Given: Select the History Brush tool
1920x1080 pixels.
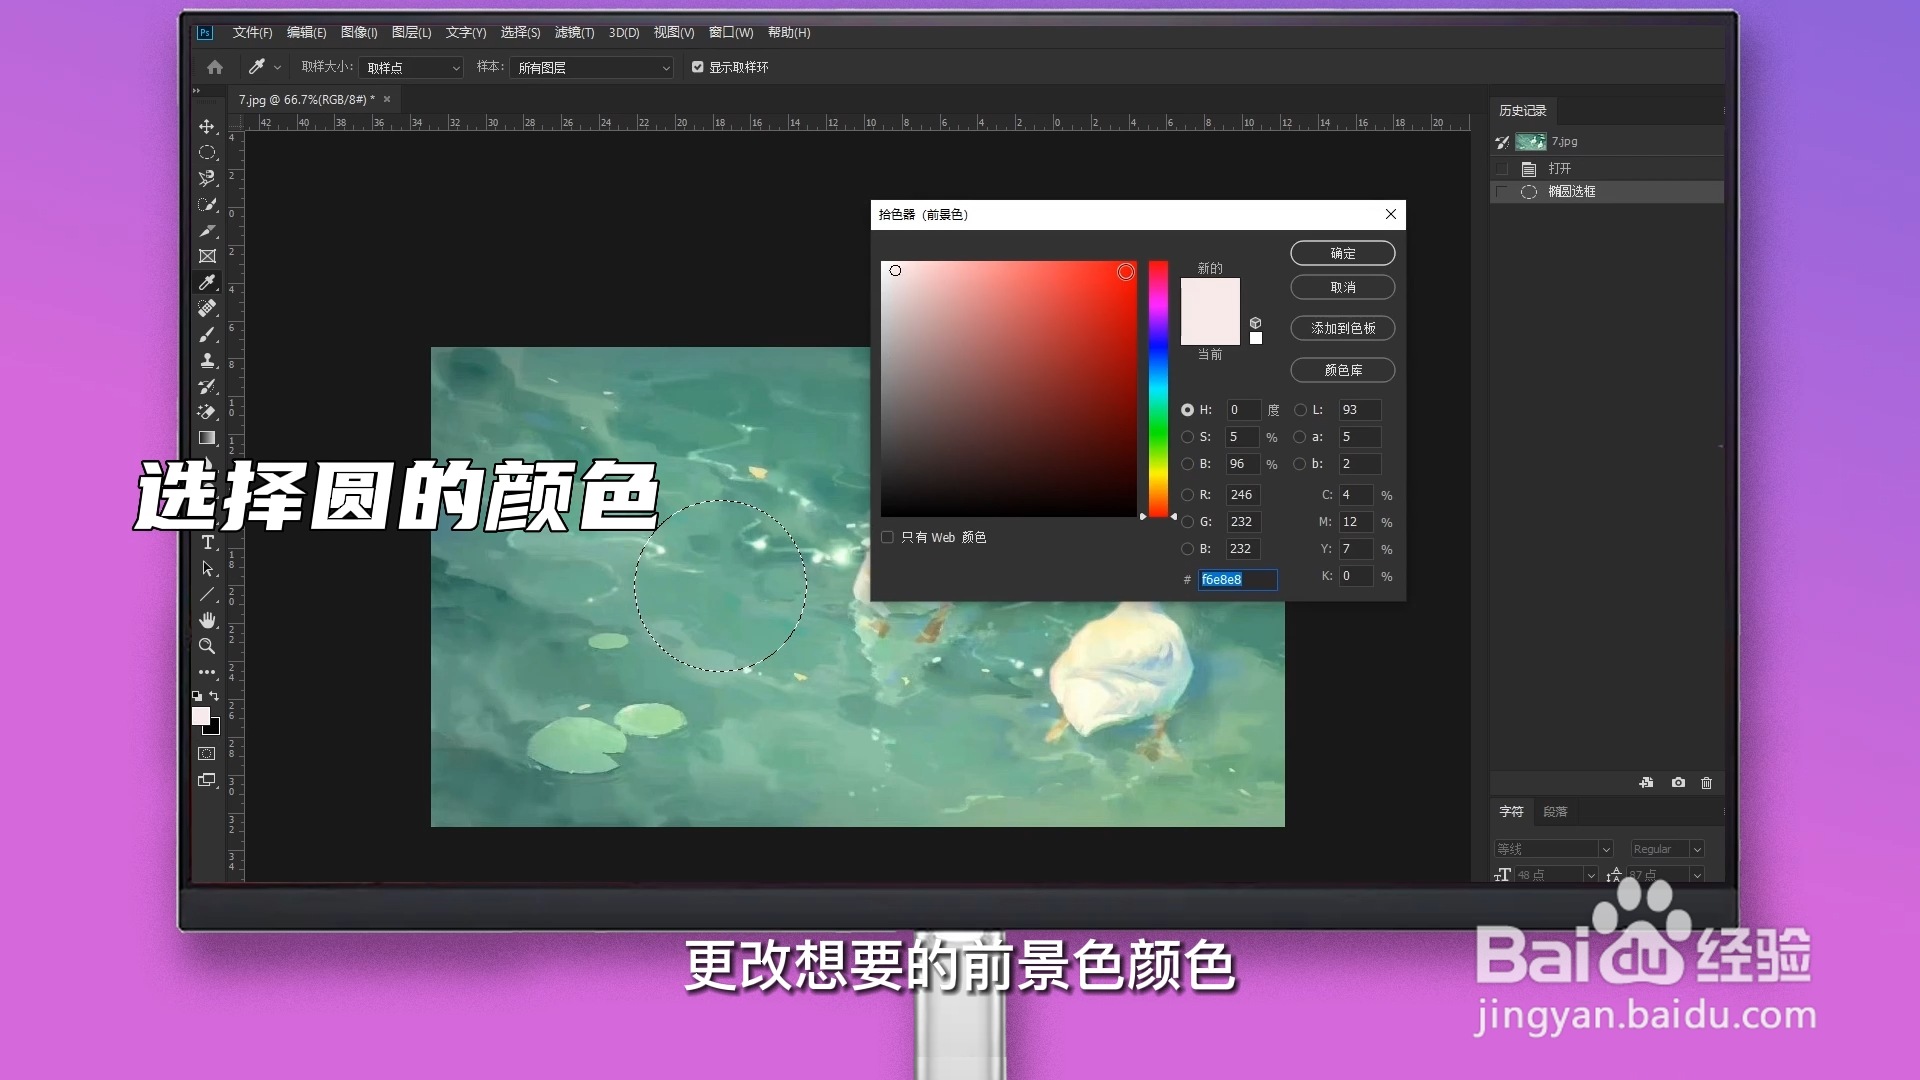Looking at the screenshot, I should coord(207,387).
